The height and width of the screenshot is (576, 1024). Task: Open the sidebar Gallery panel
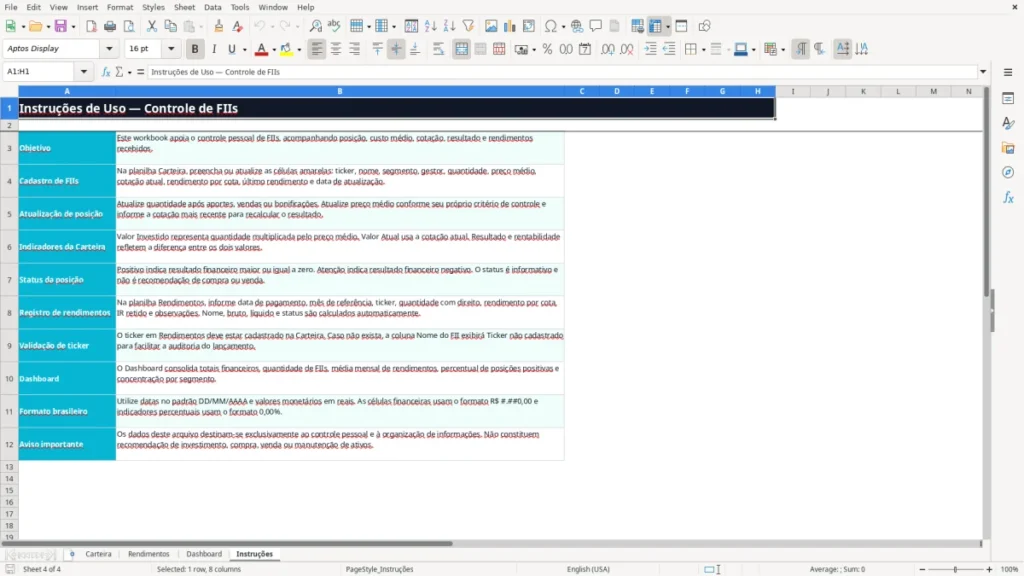coord(1008,148)
